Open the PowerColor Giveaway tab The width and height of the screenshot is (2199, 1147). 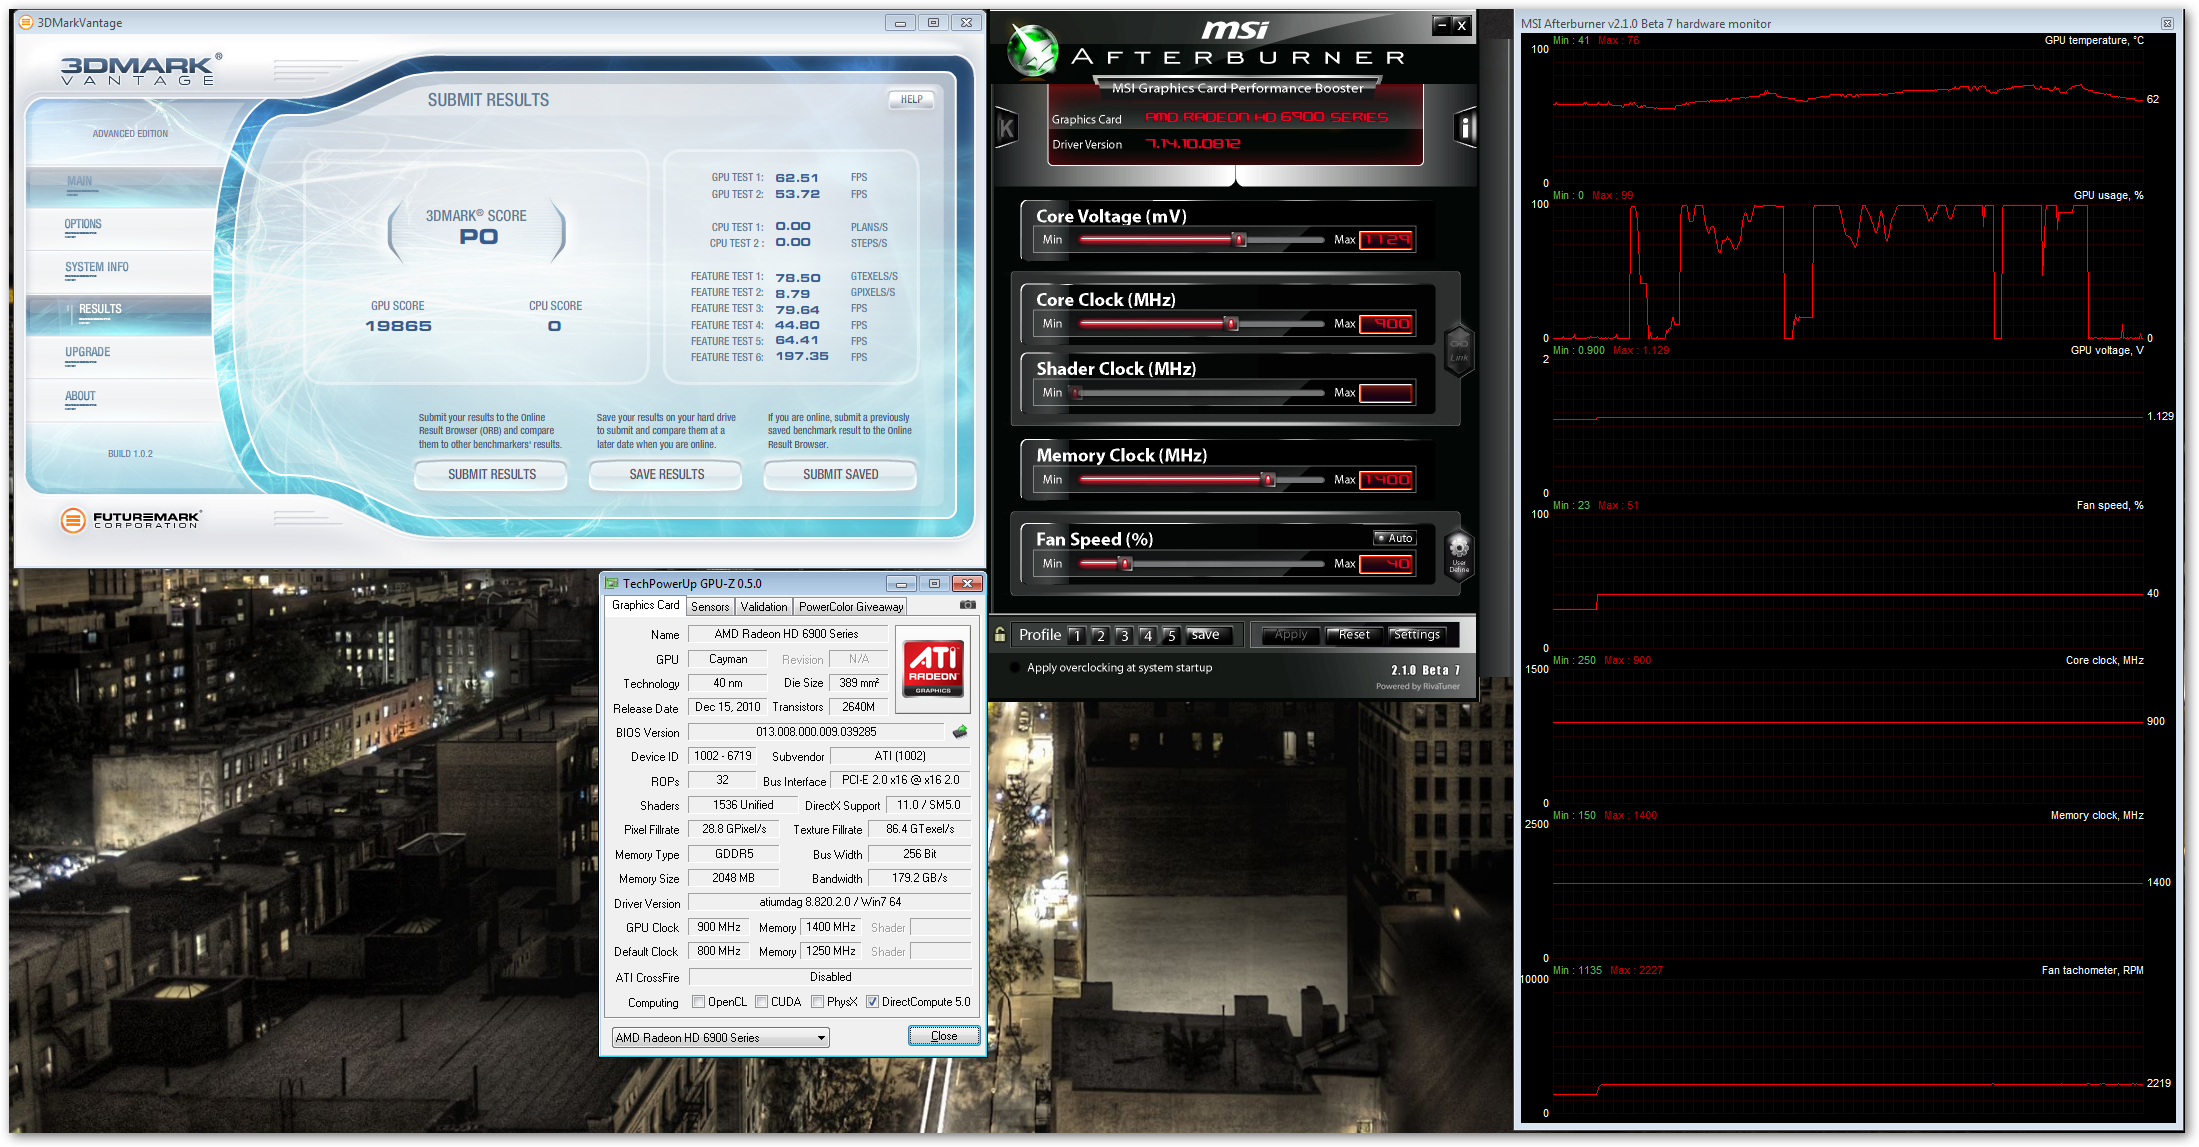[x=851, y=607]
